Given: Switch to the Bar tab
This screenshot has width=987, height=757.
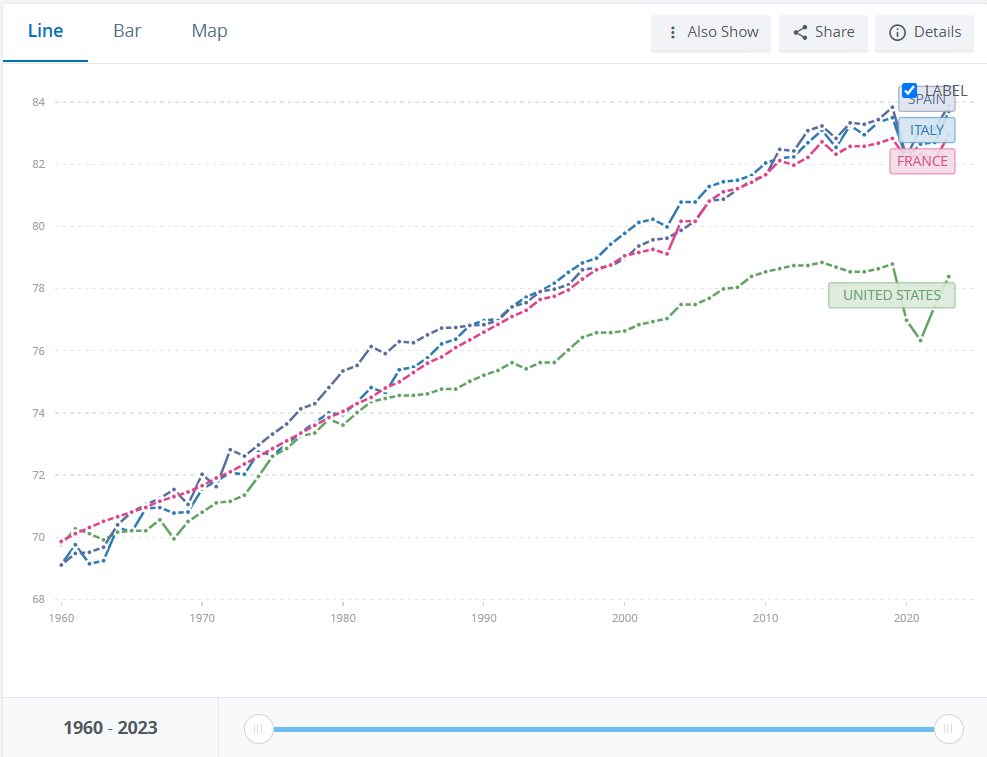Looking at the screenshot, I should coord(127,31).
